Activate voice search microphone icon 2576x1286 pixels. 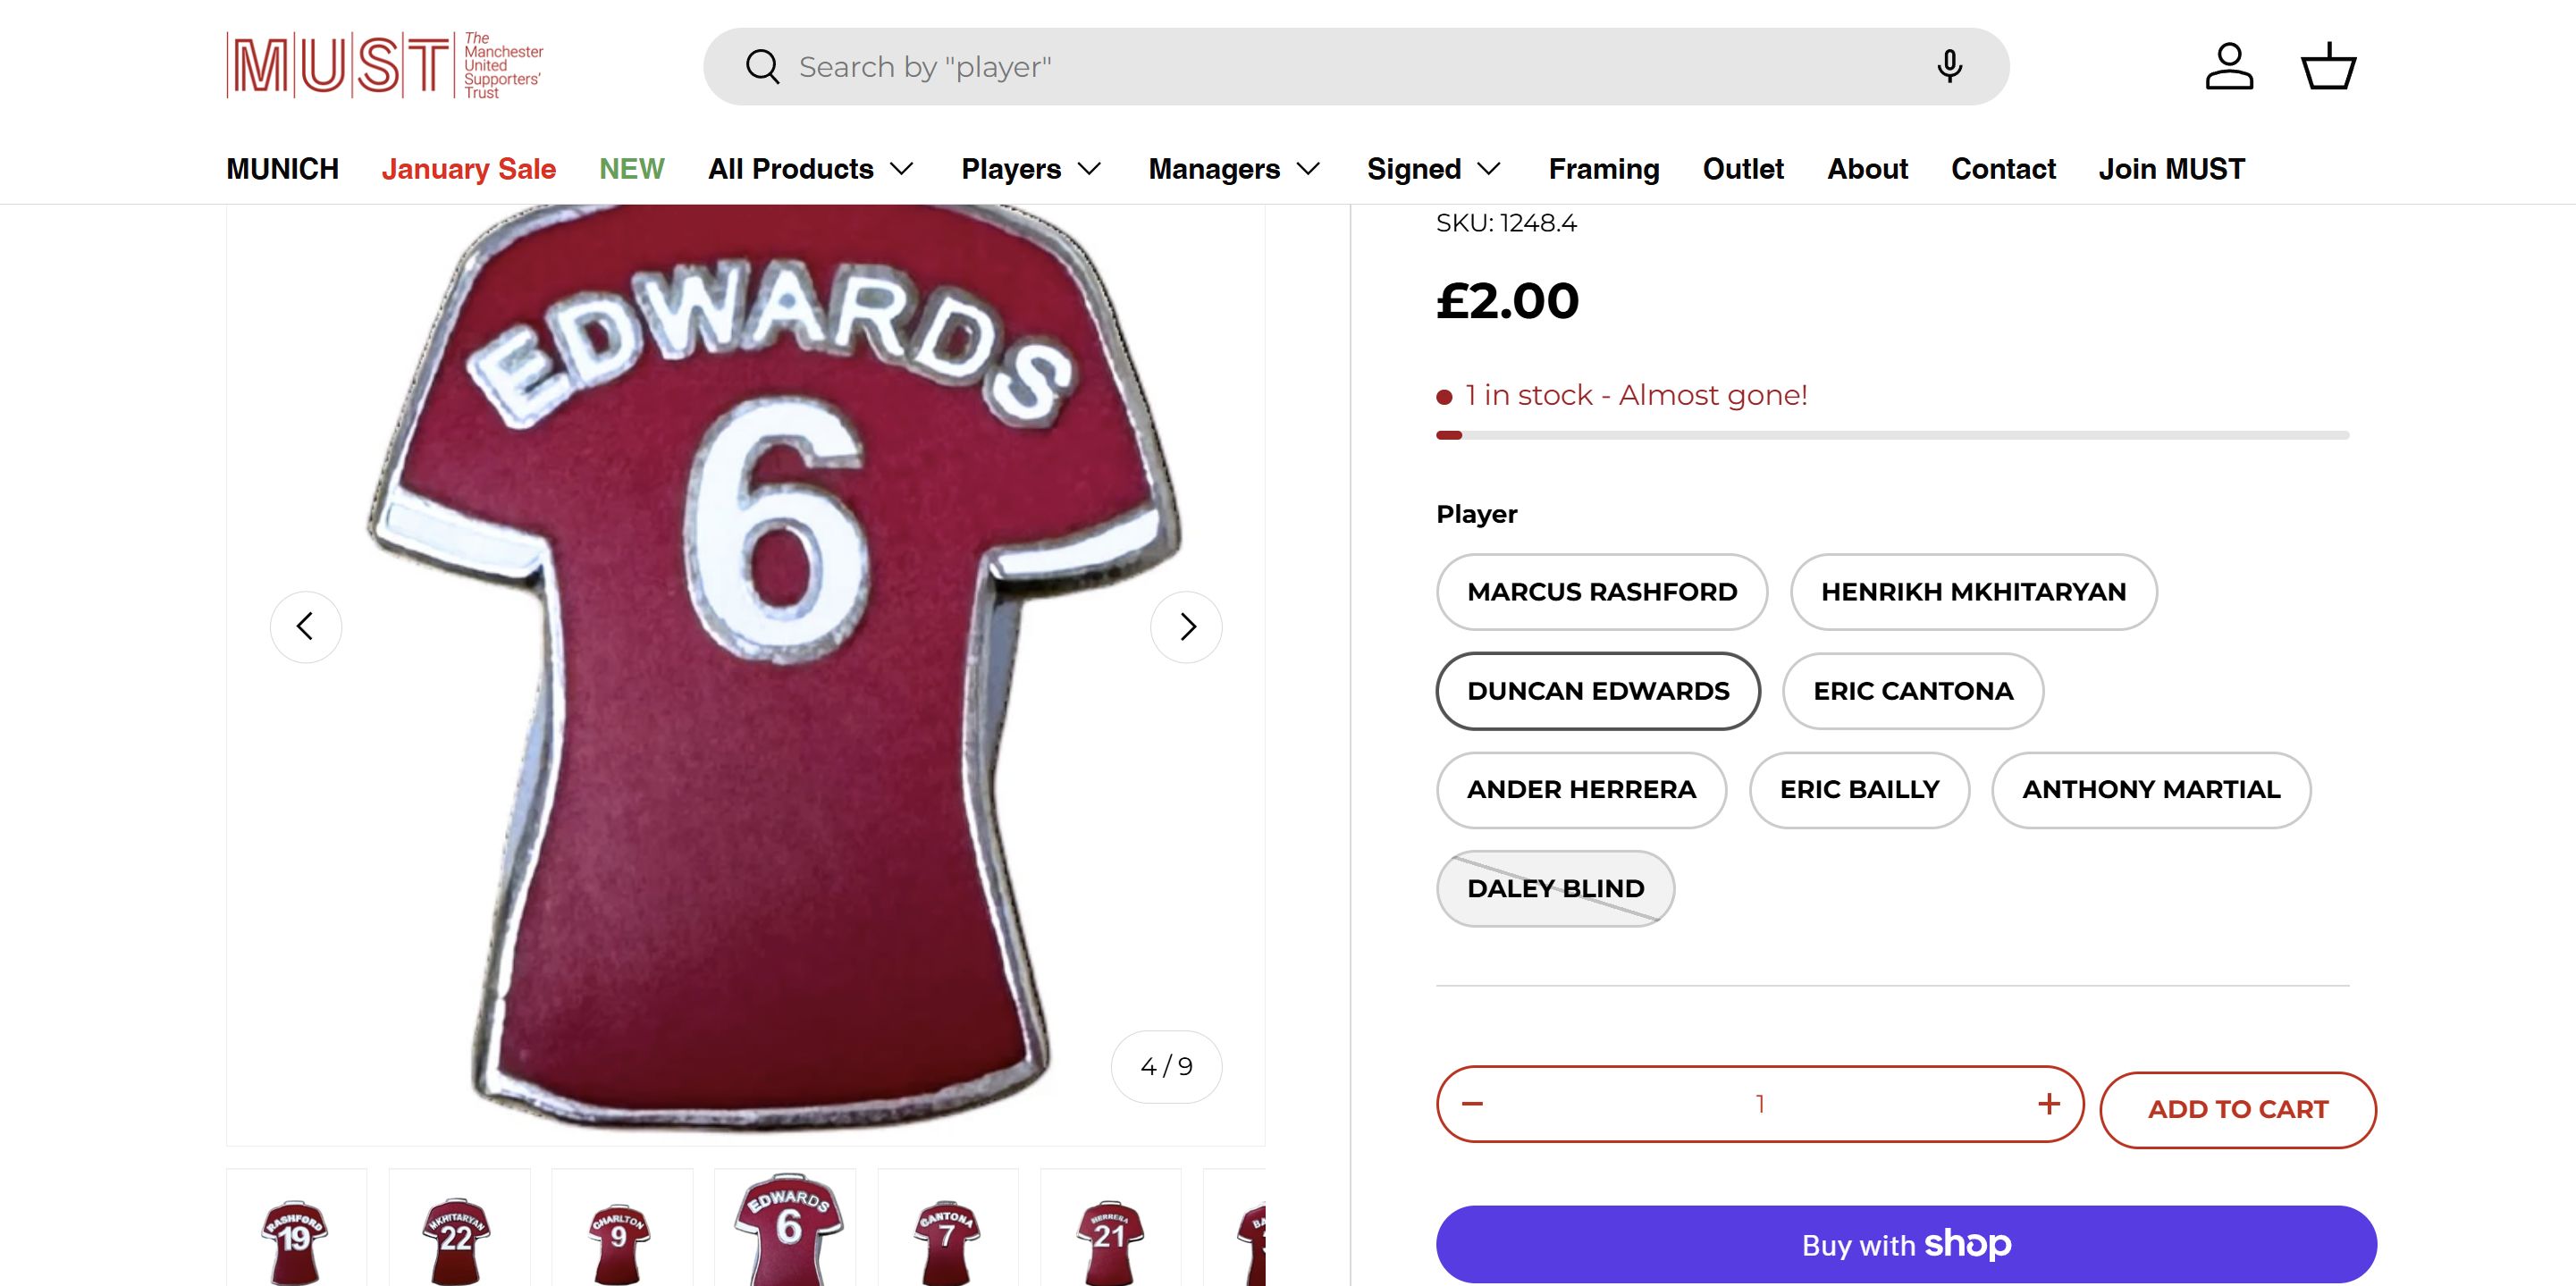[x=1948, y=67]
